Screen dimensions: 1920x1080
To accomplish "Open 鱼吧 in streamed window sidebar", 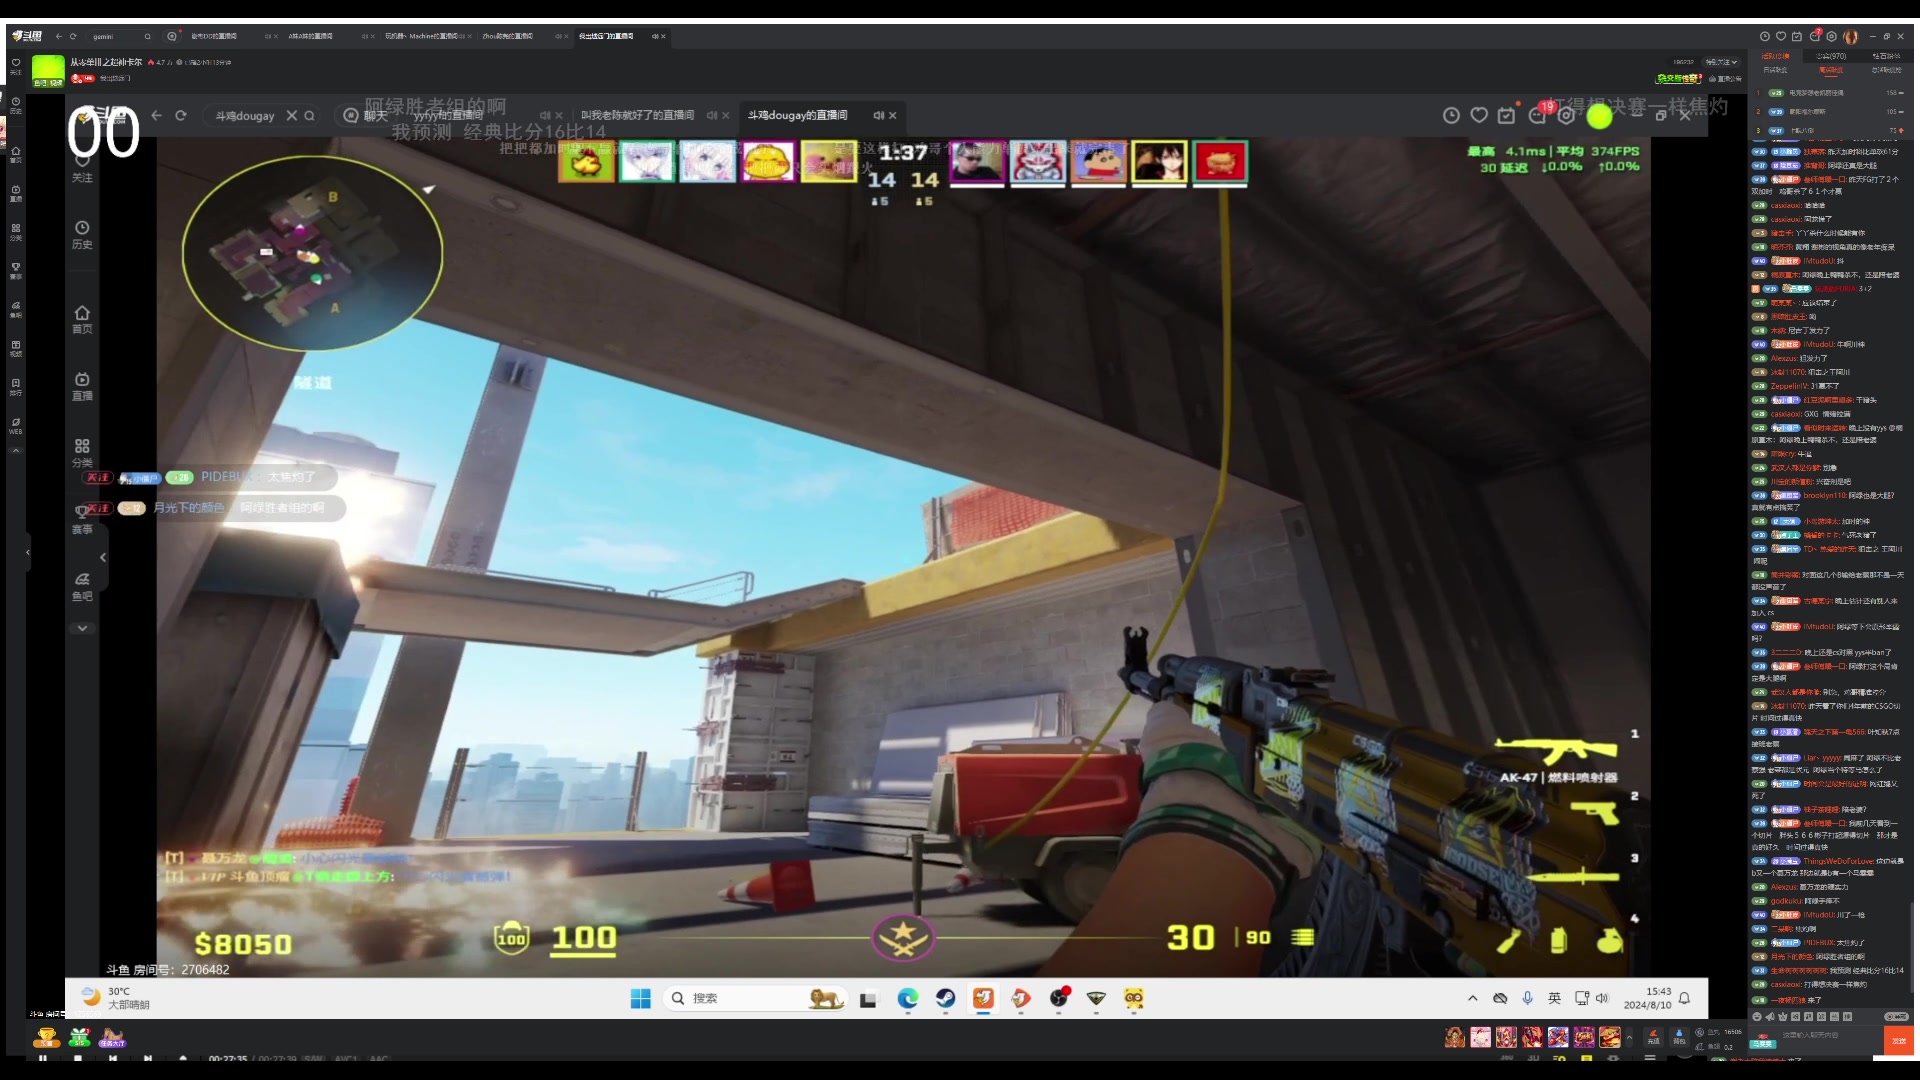I will point(82,587).
